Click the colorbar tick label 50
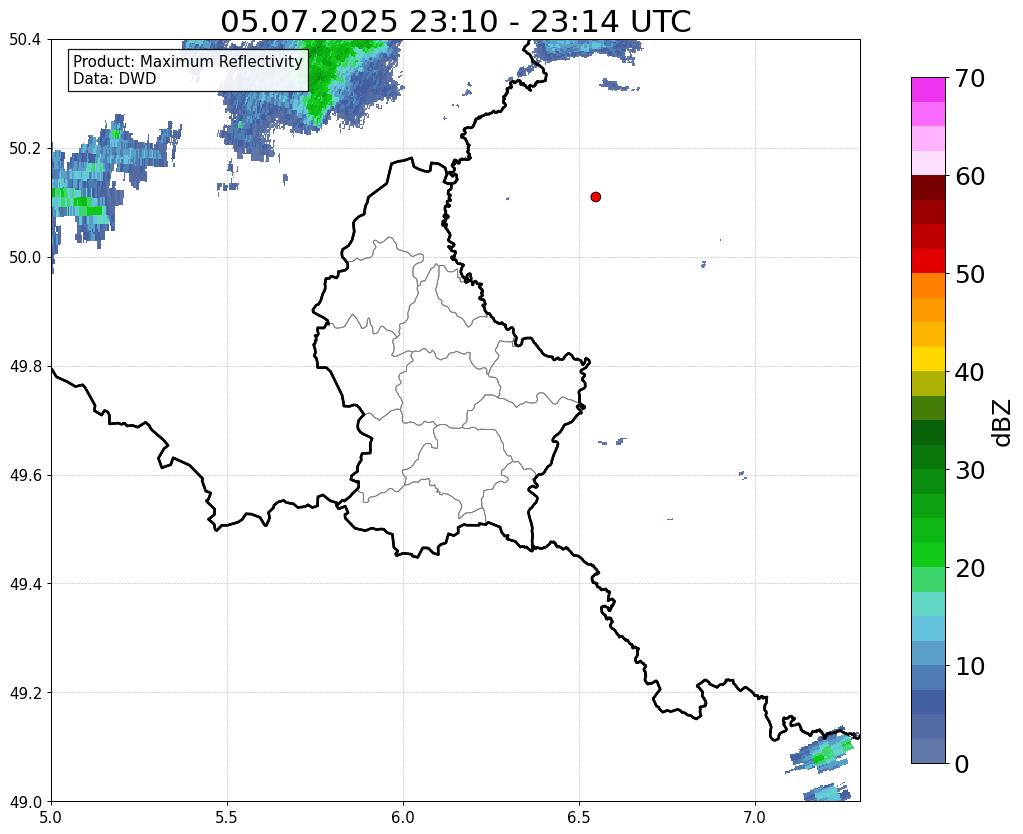This screenshot has width=1023, height=834. pyautogui.click(x=970, y=274)
